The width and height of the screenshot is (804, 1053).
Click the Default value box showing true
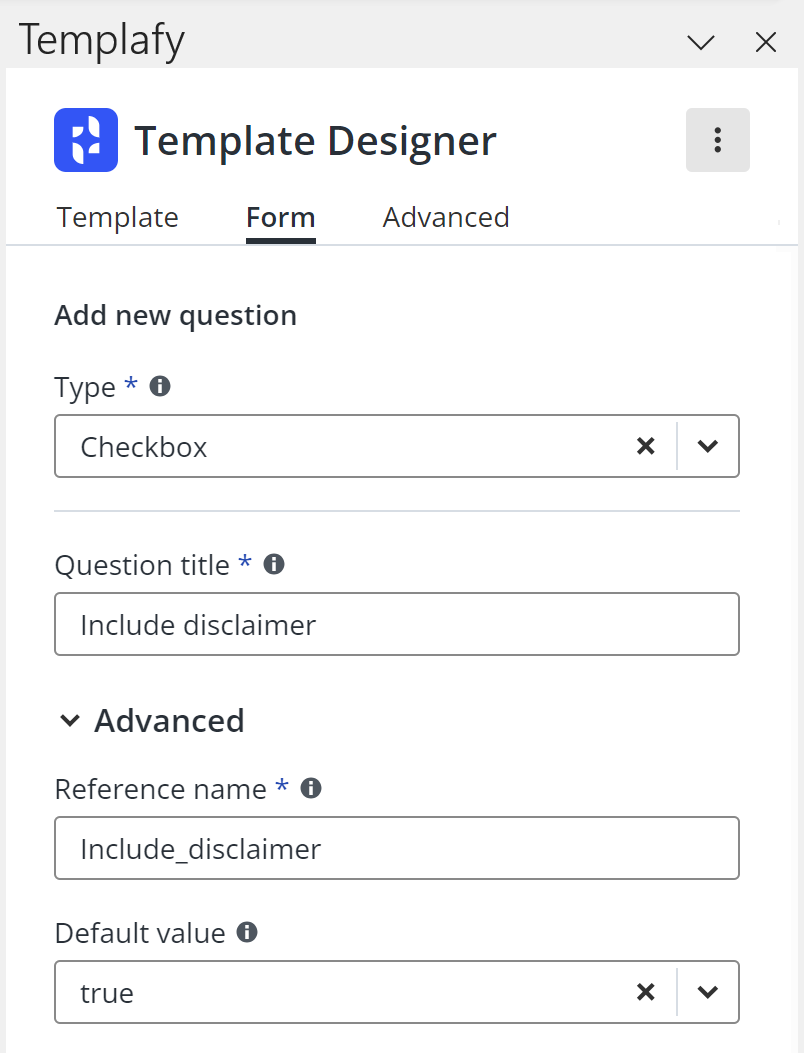coord(340,992)
